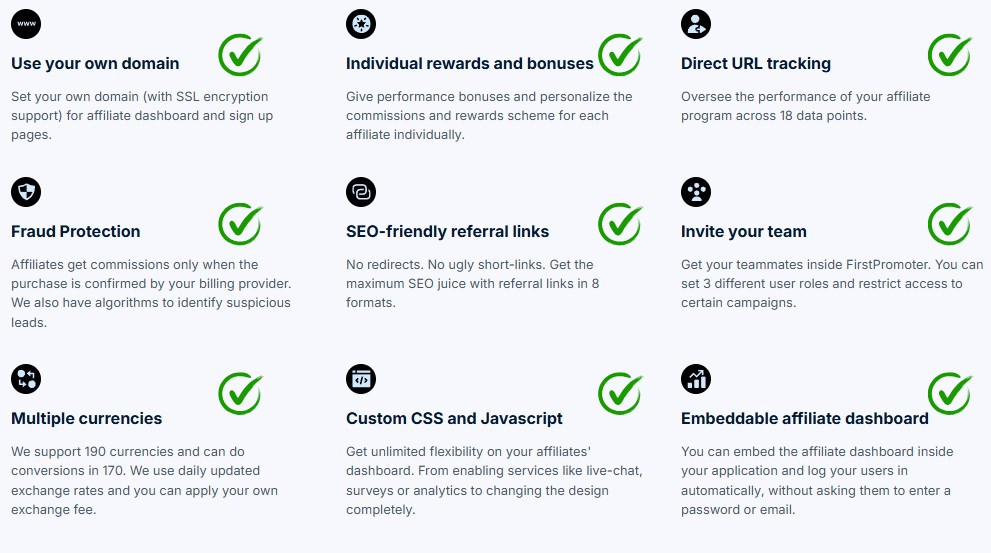Click the Embeddable dashboard bar chart icon

(x=696, y=379)
